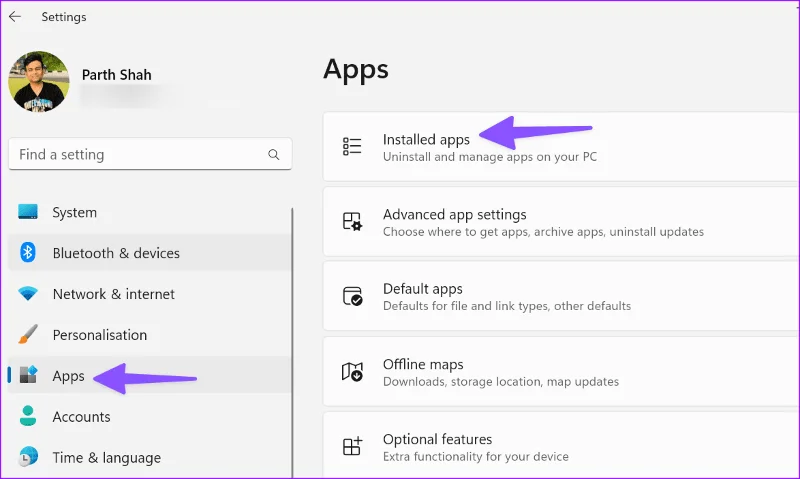Open Default apps title
800x479 pixels.
pyautogui.click(x=423, y=289)
